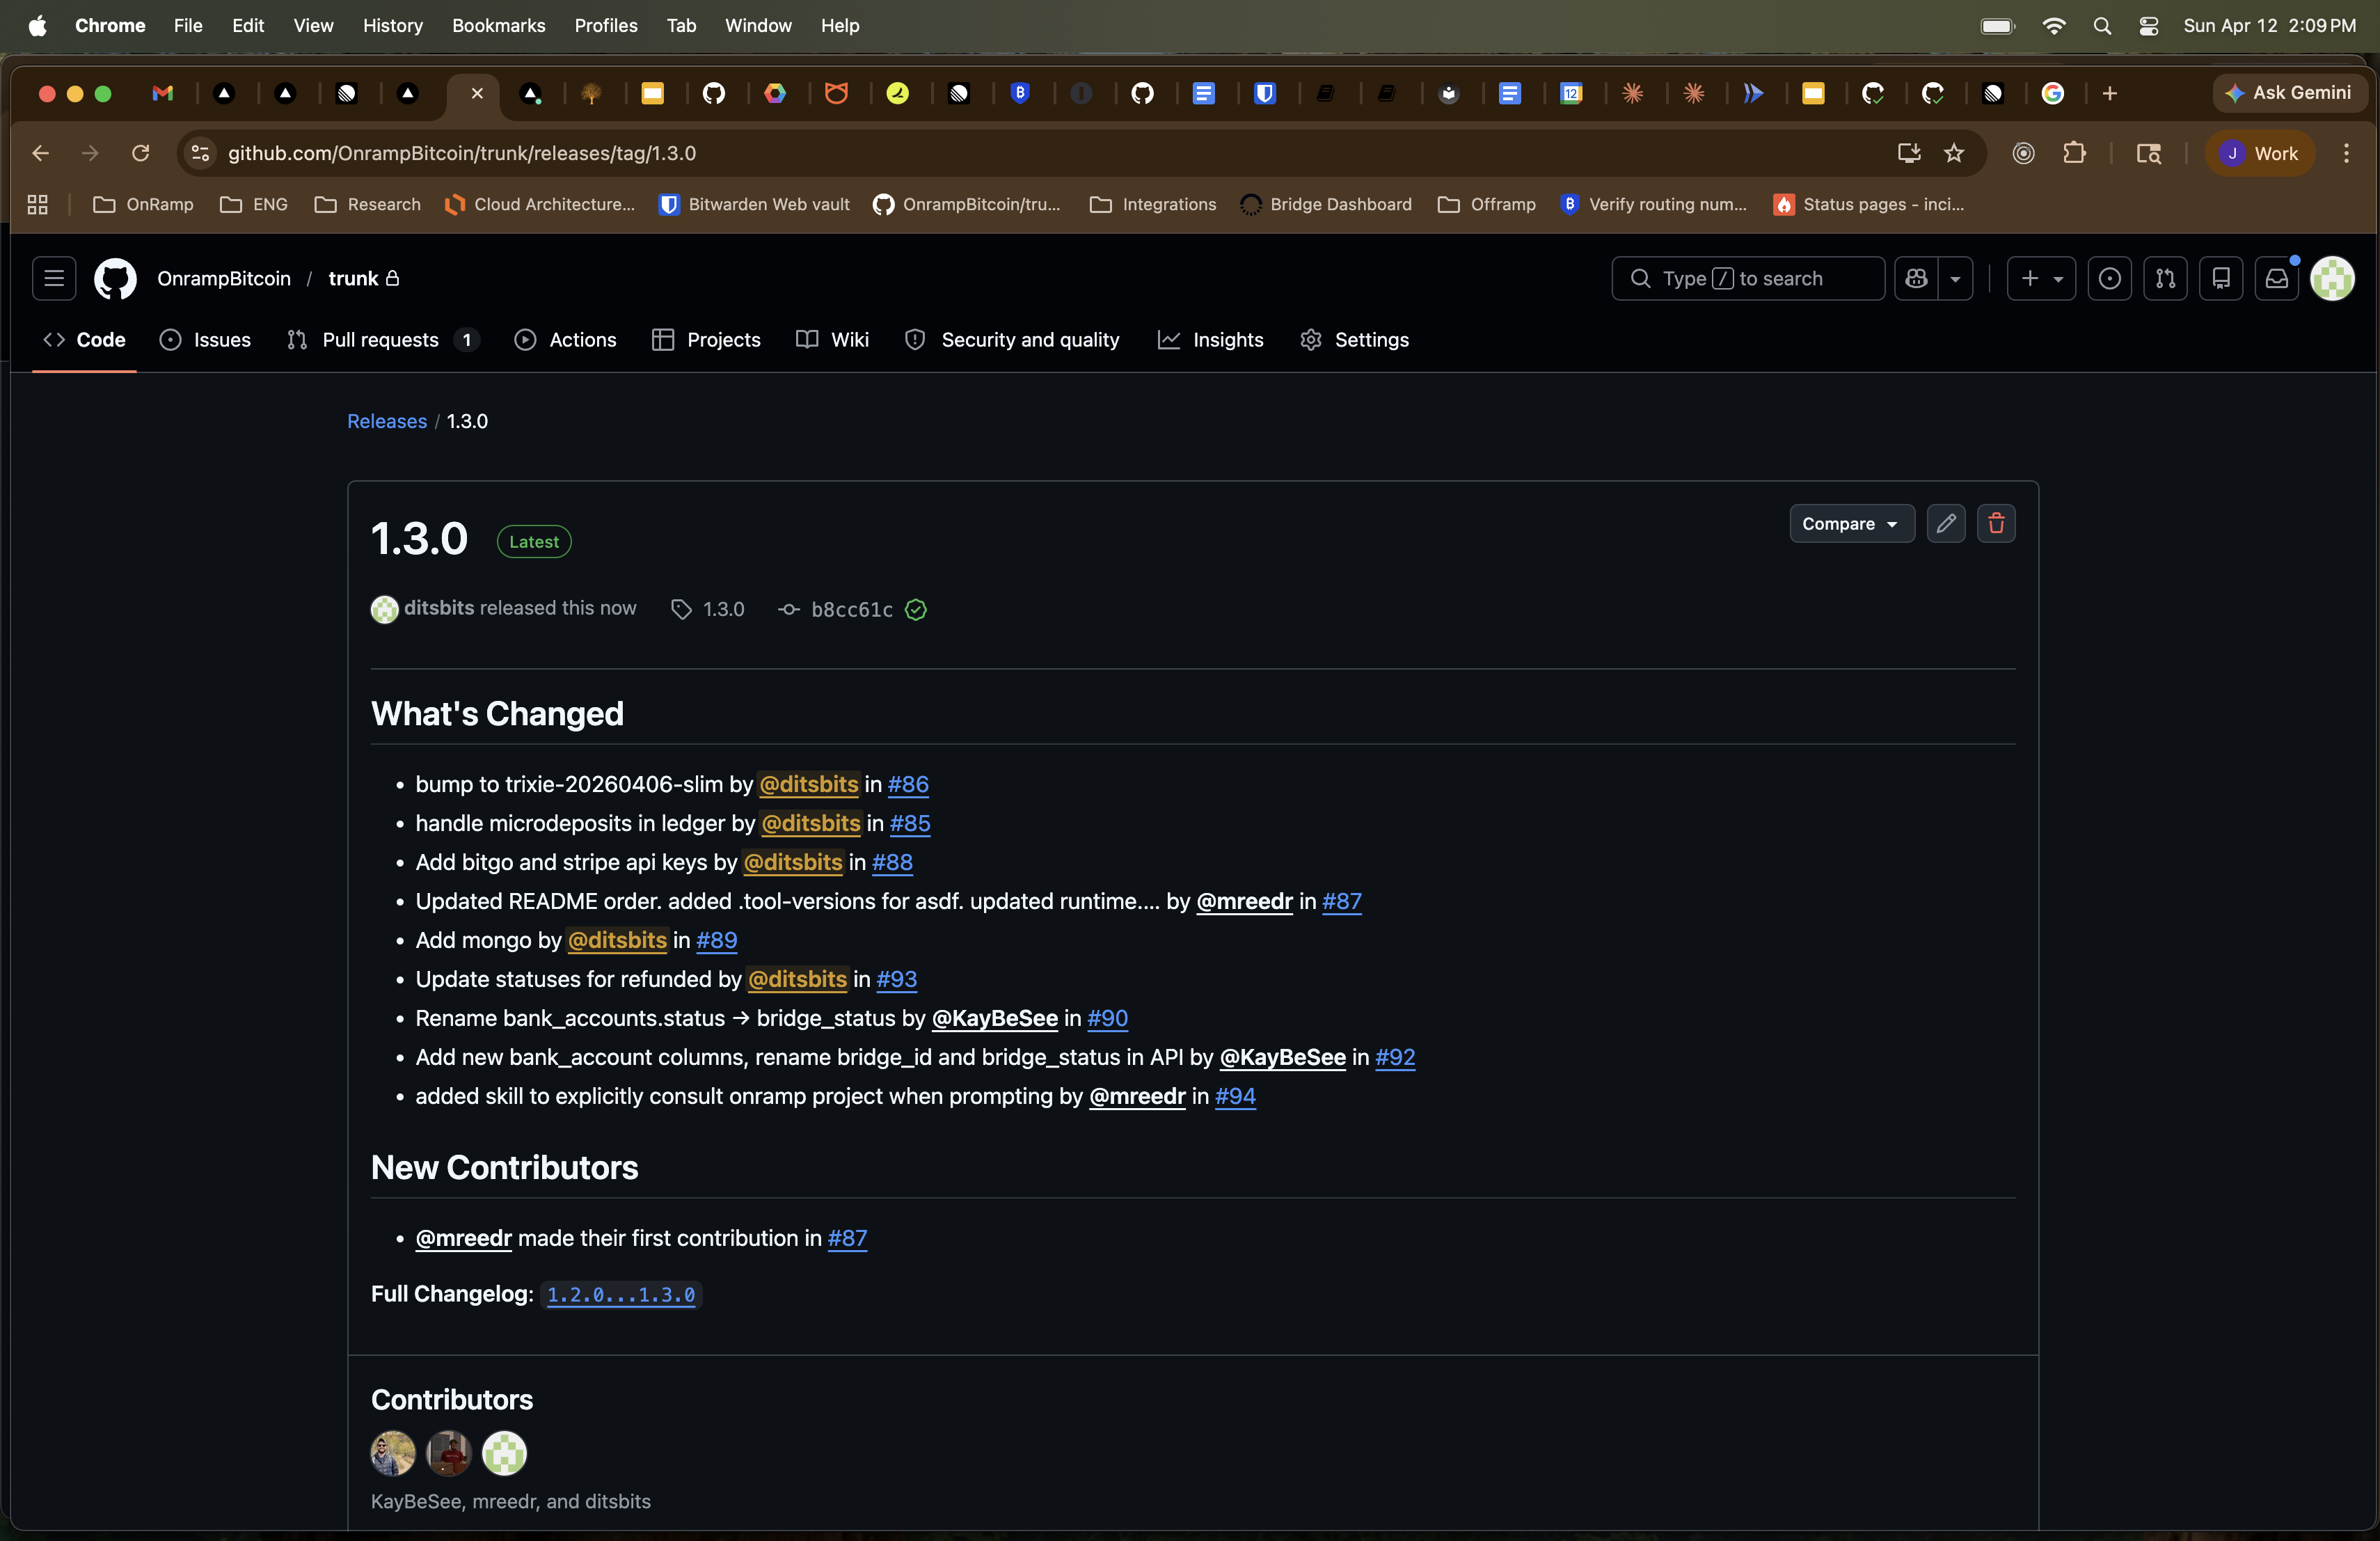This screenshot has width=2380, height=1541.
Task: Click the Latest release badge
Action: point(533,541)
